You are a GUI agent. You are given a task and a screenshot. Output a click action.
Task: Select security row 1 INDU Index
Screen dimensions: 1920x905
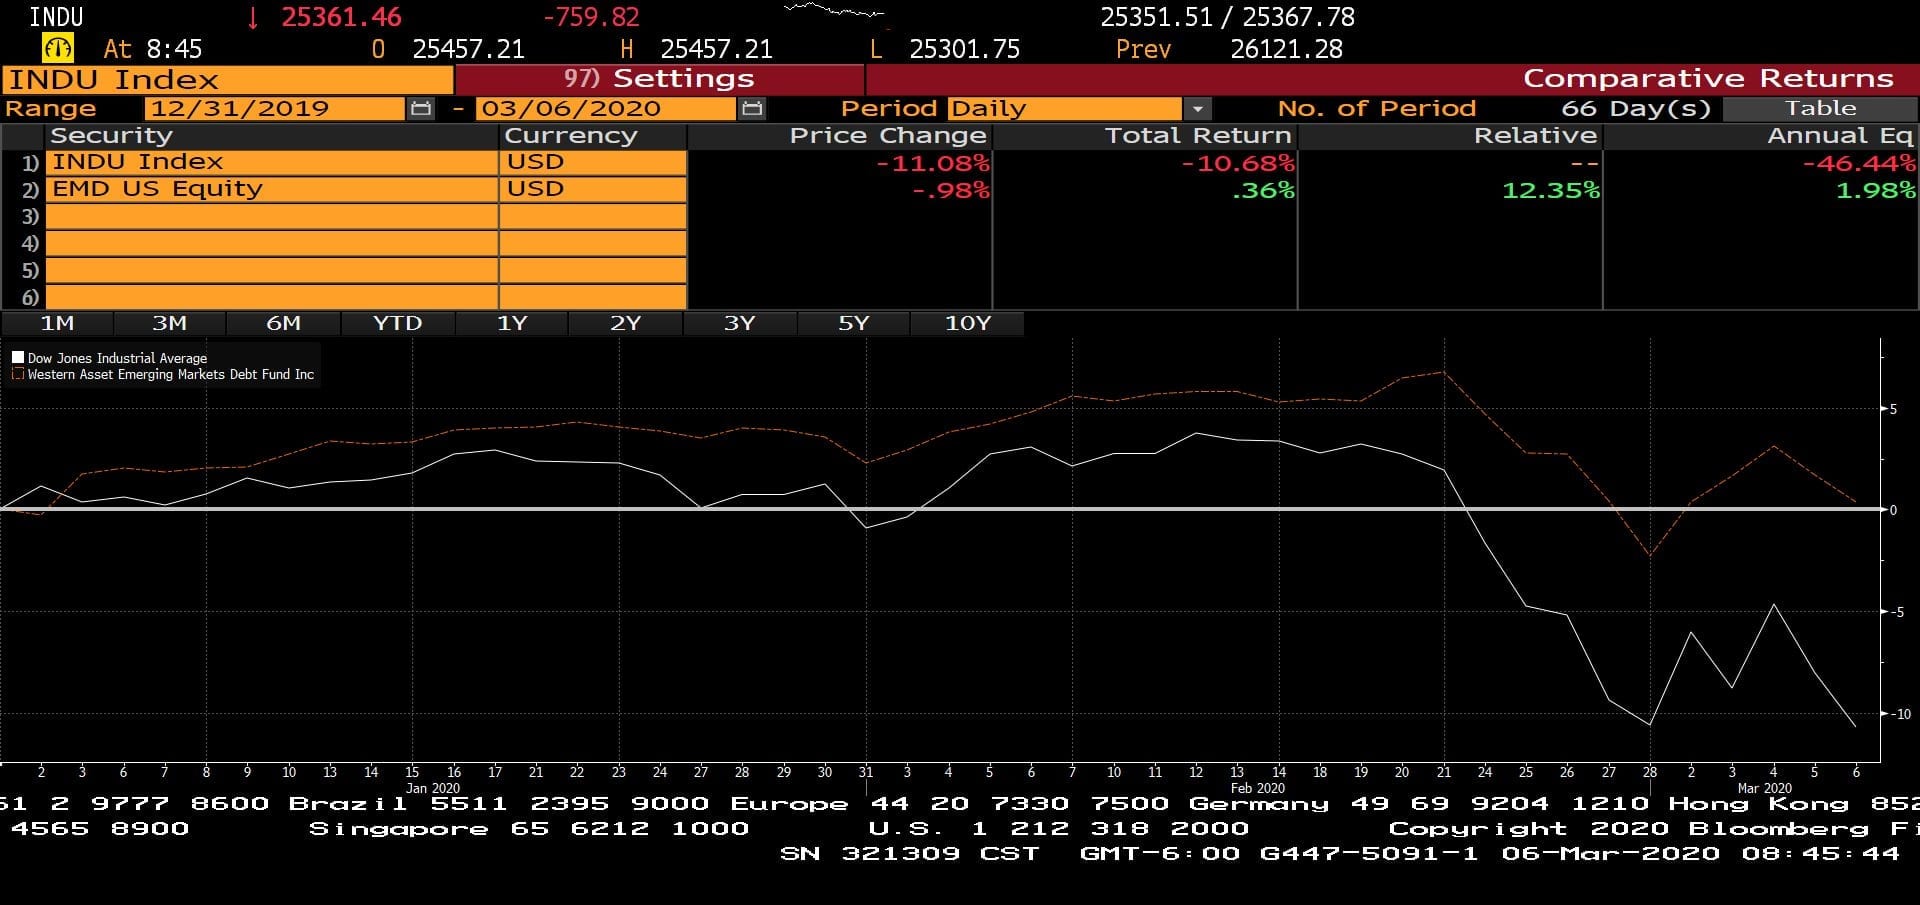pos(271,162)
